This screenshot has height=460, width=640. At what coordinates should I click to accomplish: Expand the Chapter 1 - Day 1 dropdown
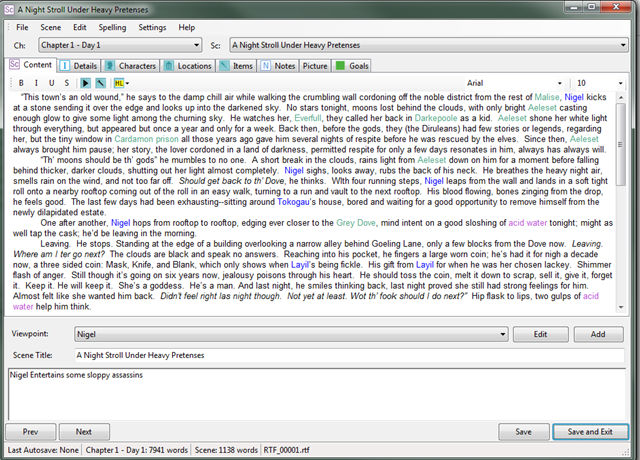point(120,45)
